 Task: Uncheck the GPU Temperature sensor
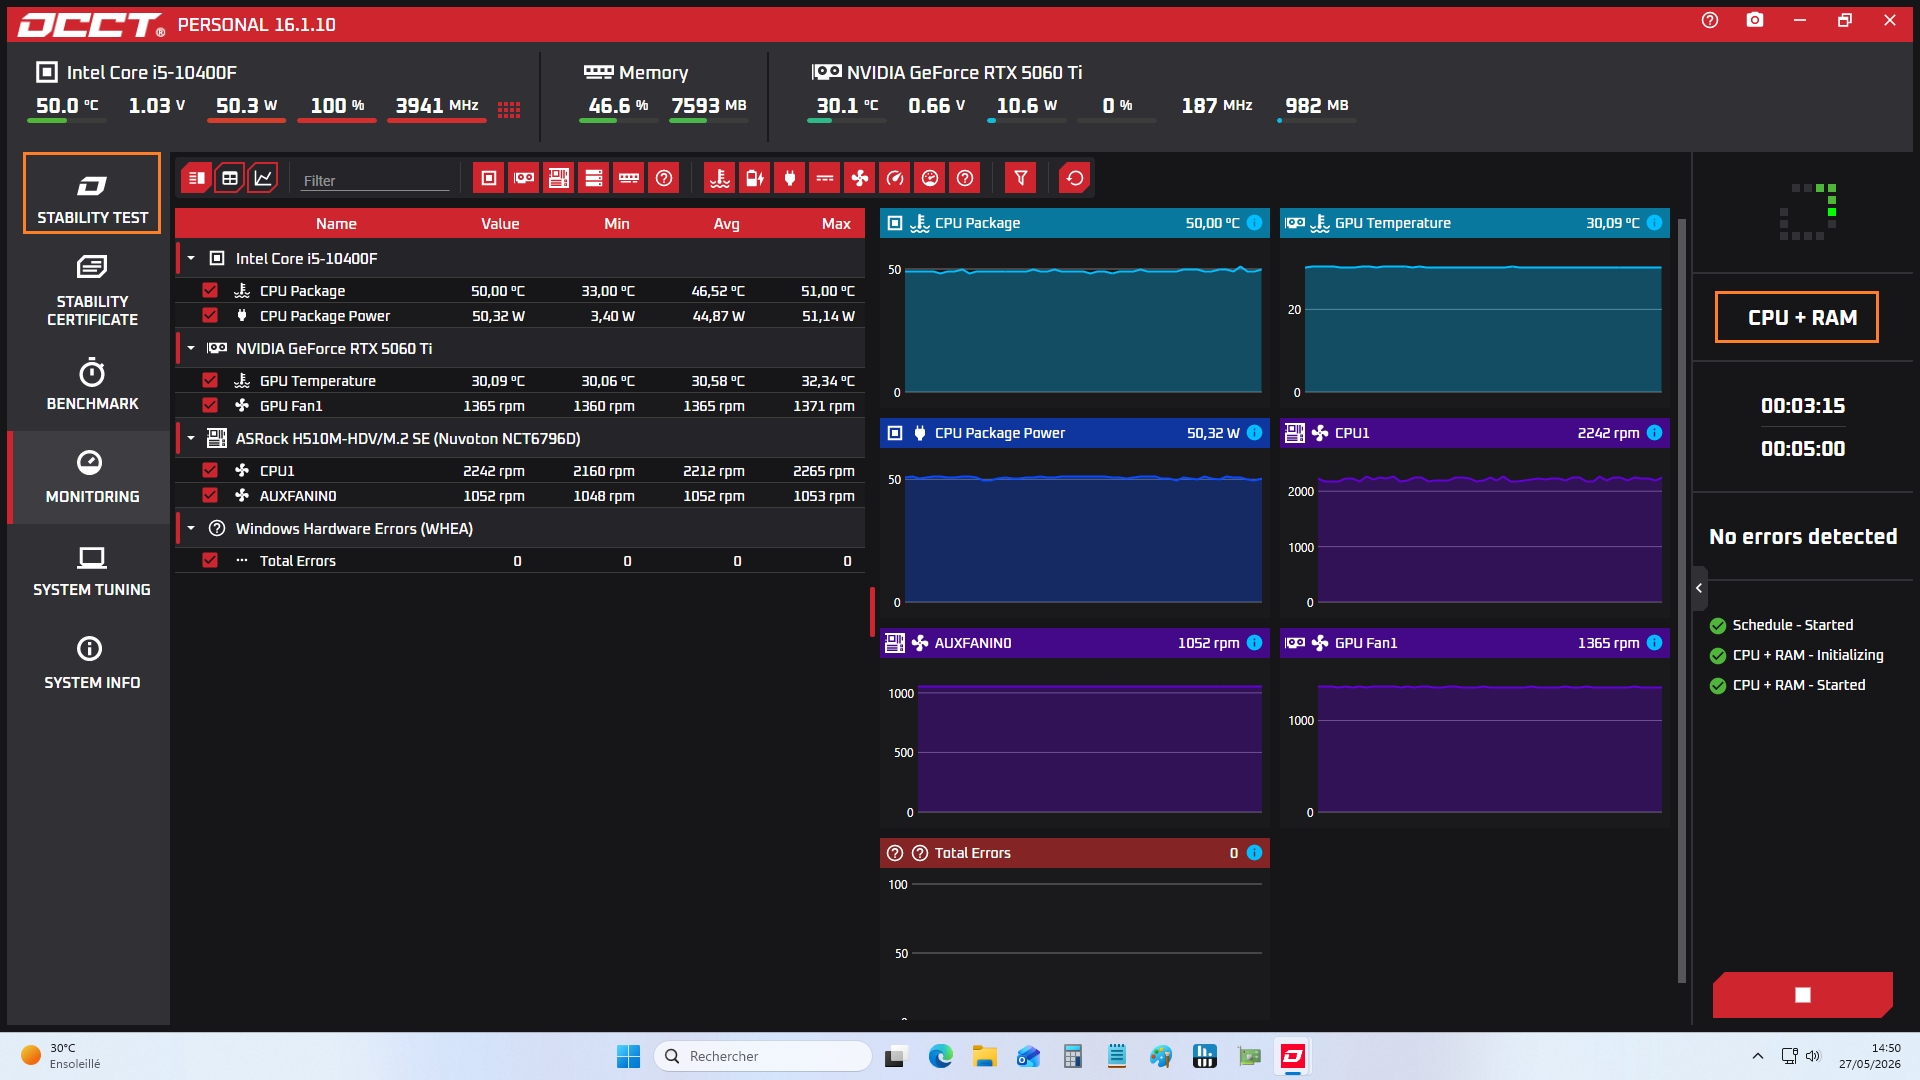(210, 380)
